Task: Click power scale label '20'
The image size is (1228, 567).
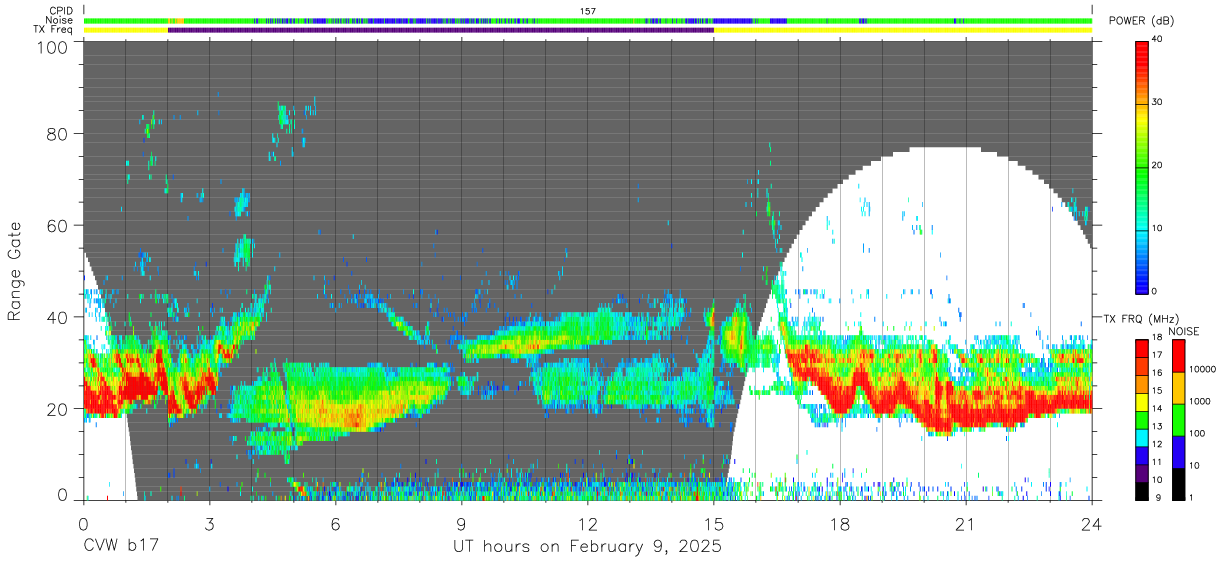Action: (x=1158, y=166)
